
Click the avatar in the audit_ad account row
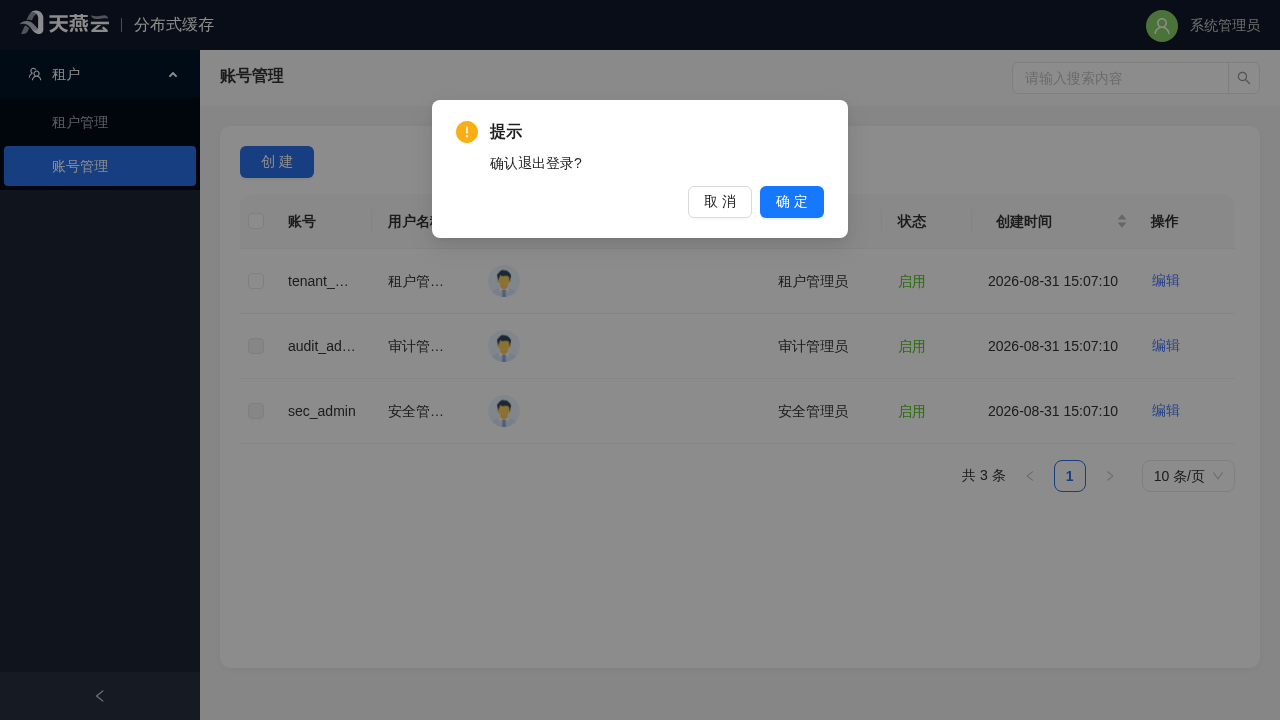click(504, 346)
